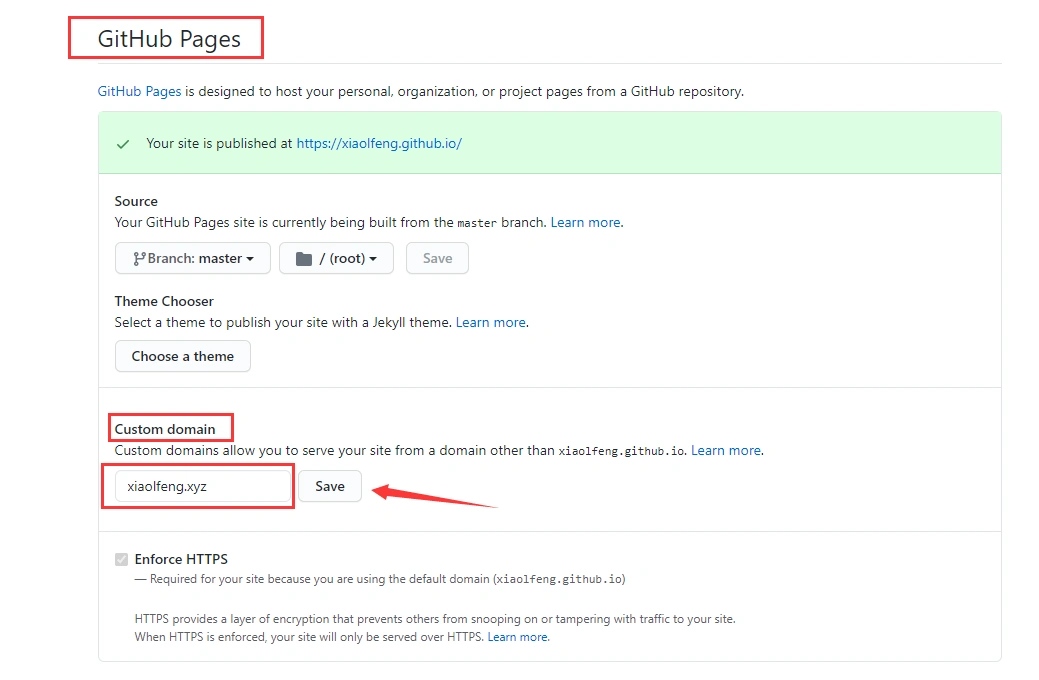Open the https://xiaolfeng.github.io/ published link
This screenshot has height=680, width=1039.
tap(379, 143)
